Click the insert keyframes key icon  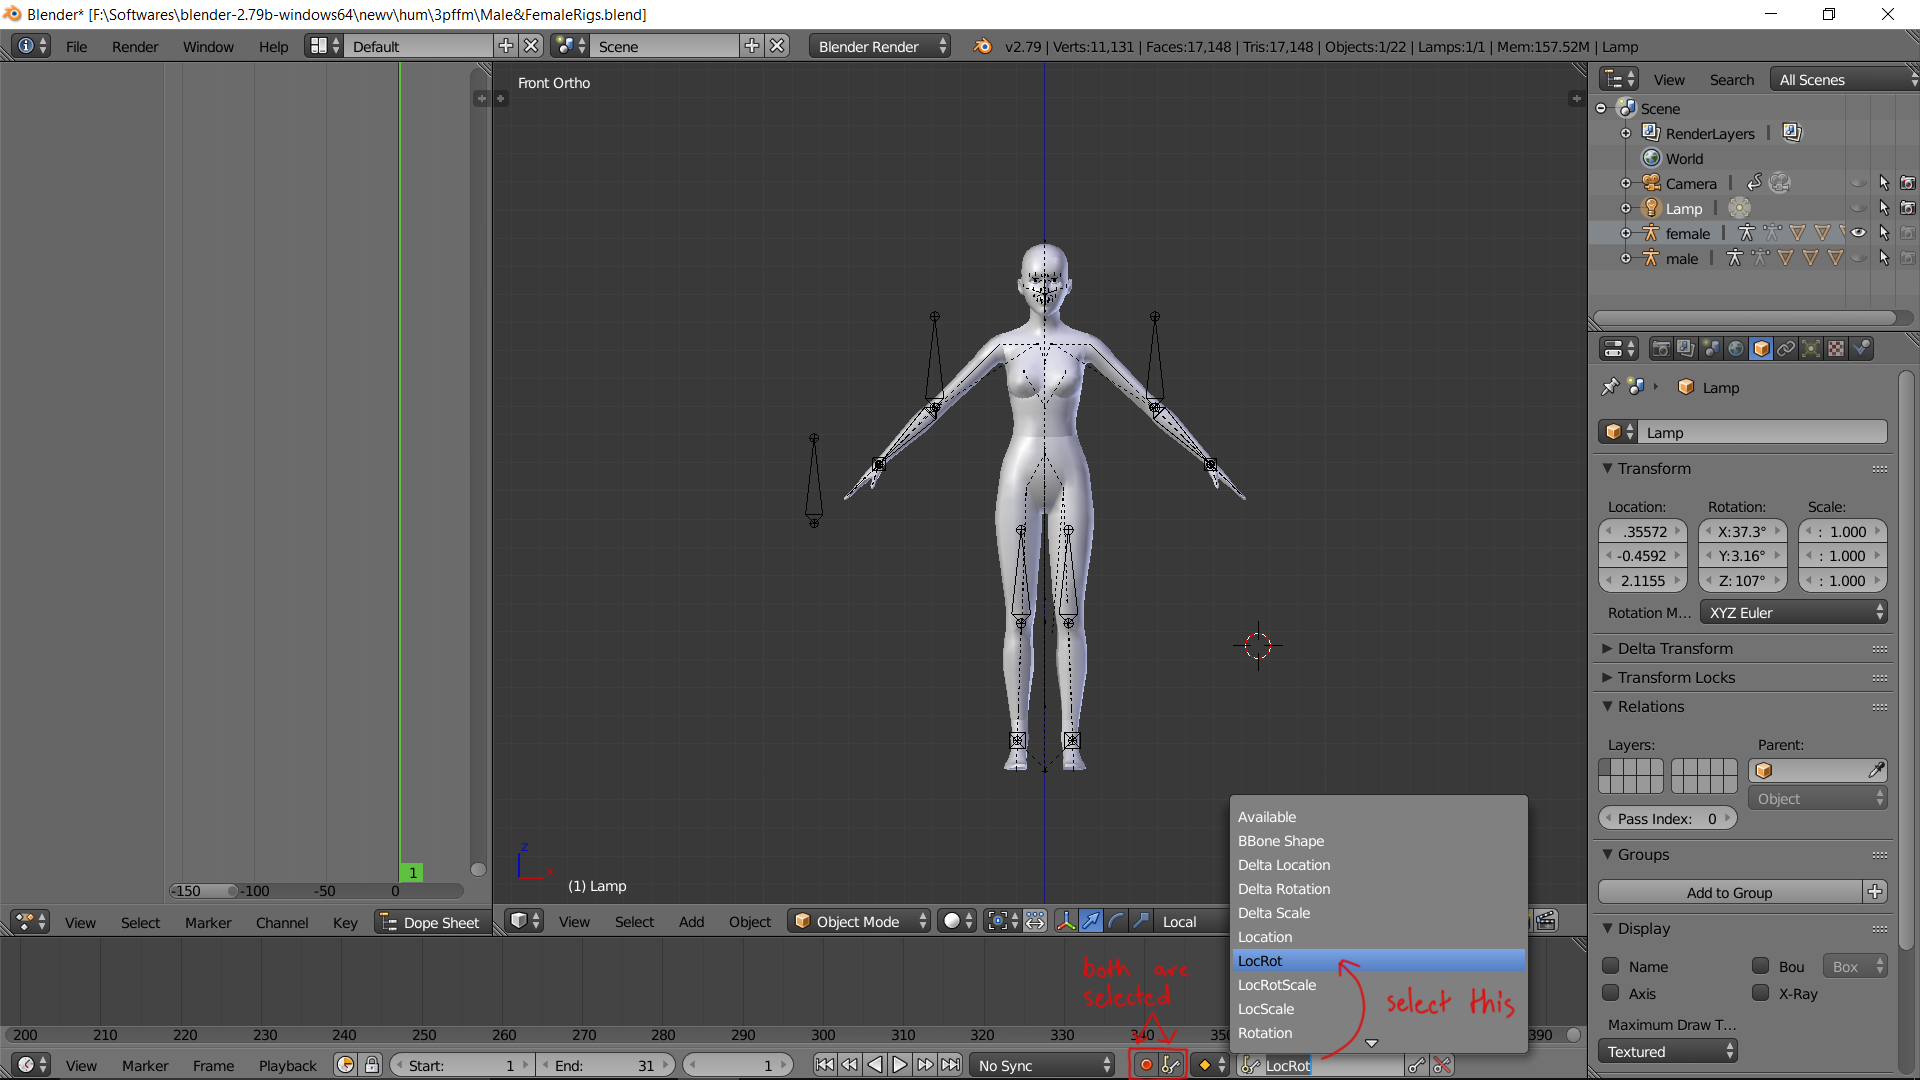pyautogui.click(x=1416, y=1065)
